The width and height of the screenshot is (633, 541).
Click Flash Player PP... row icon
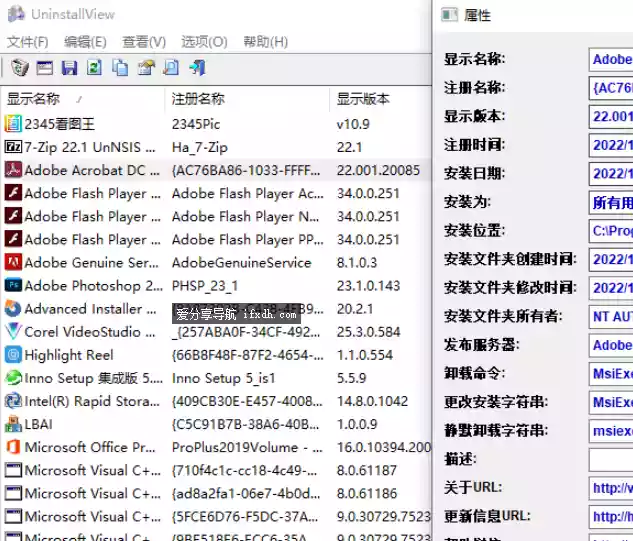point(13,239)
